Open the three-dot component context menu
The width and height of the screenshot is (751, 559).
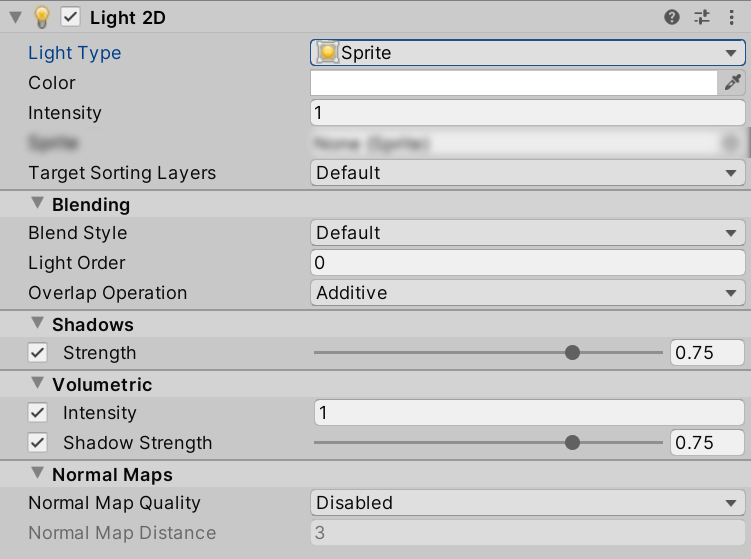tap(733, 17)
